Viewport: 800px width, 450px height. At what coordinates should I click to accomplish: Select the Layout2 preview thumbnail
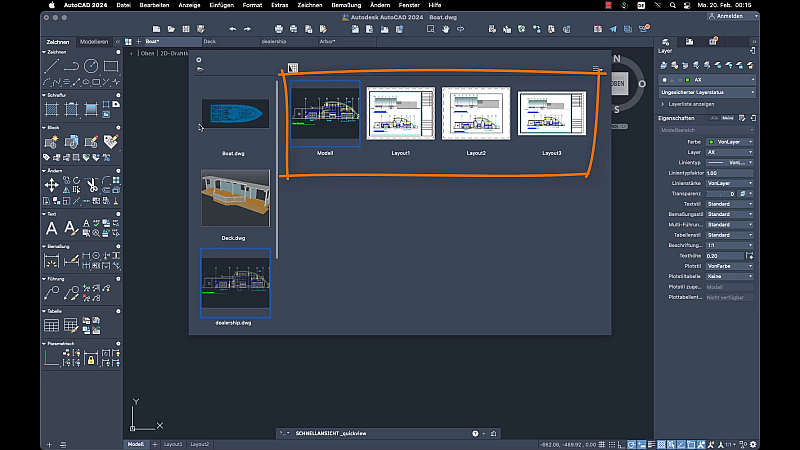(476, 113)
